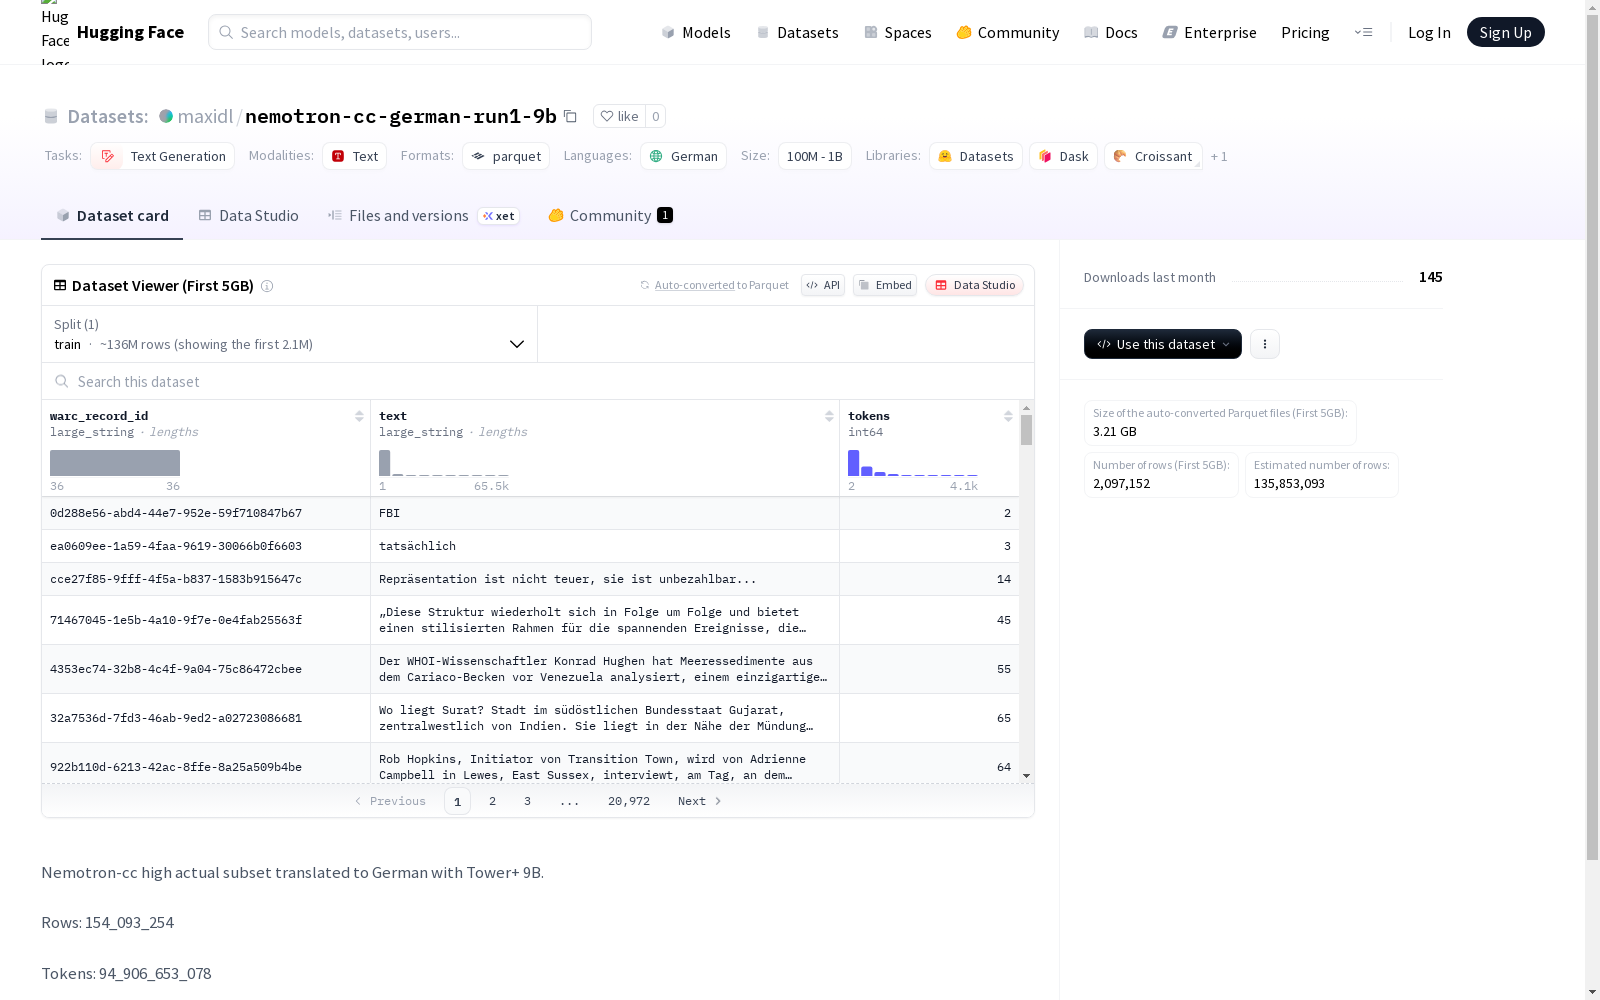Expand the train split dropdown
Viewport: 1600px width, 1000px height.
[290, 334]
